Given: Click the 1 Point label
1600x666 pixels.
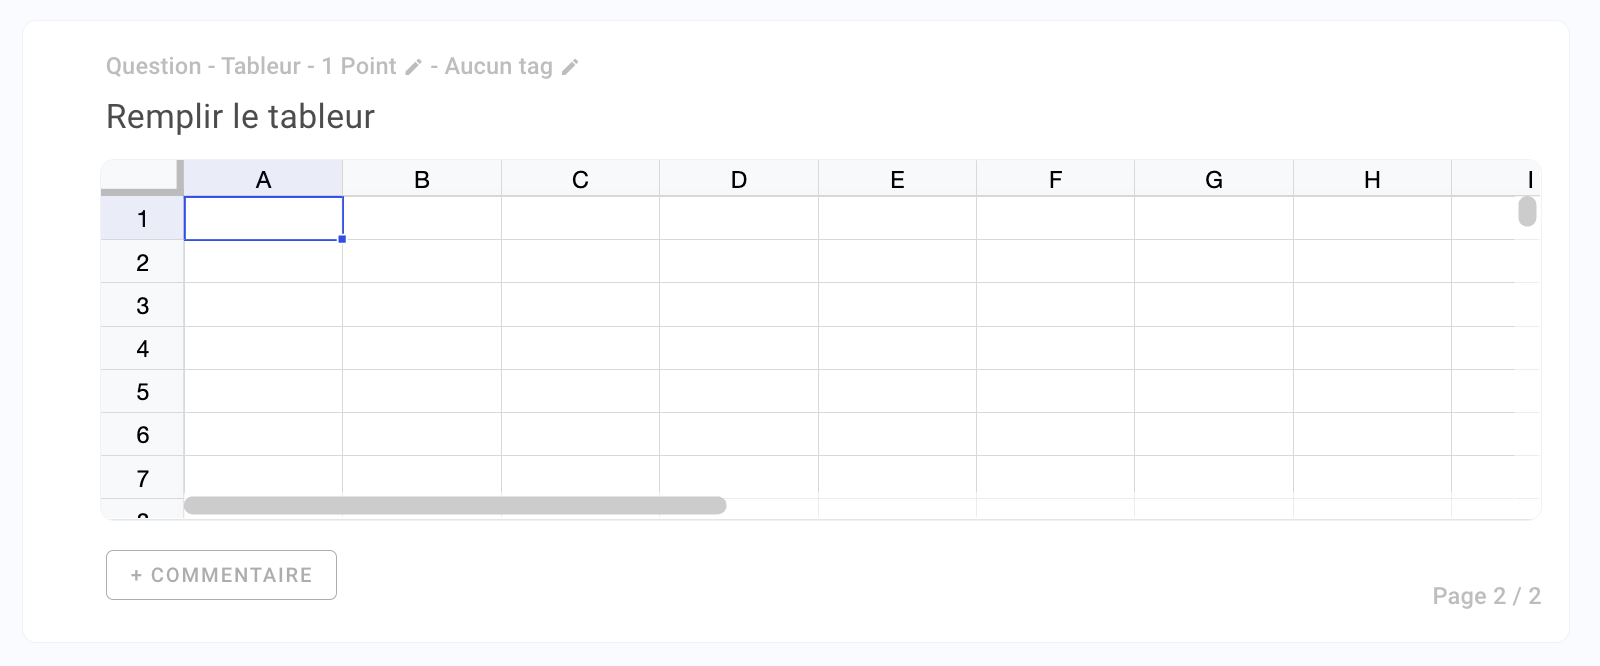Looking at the screenshot, I should point(359,66).
